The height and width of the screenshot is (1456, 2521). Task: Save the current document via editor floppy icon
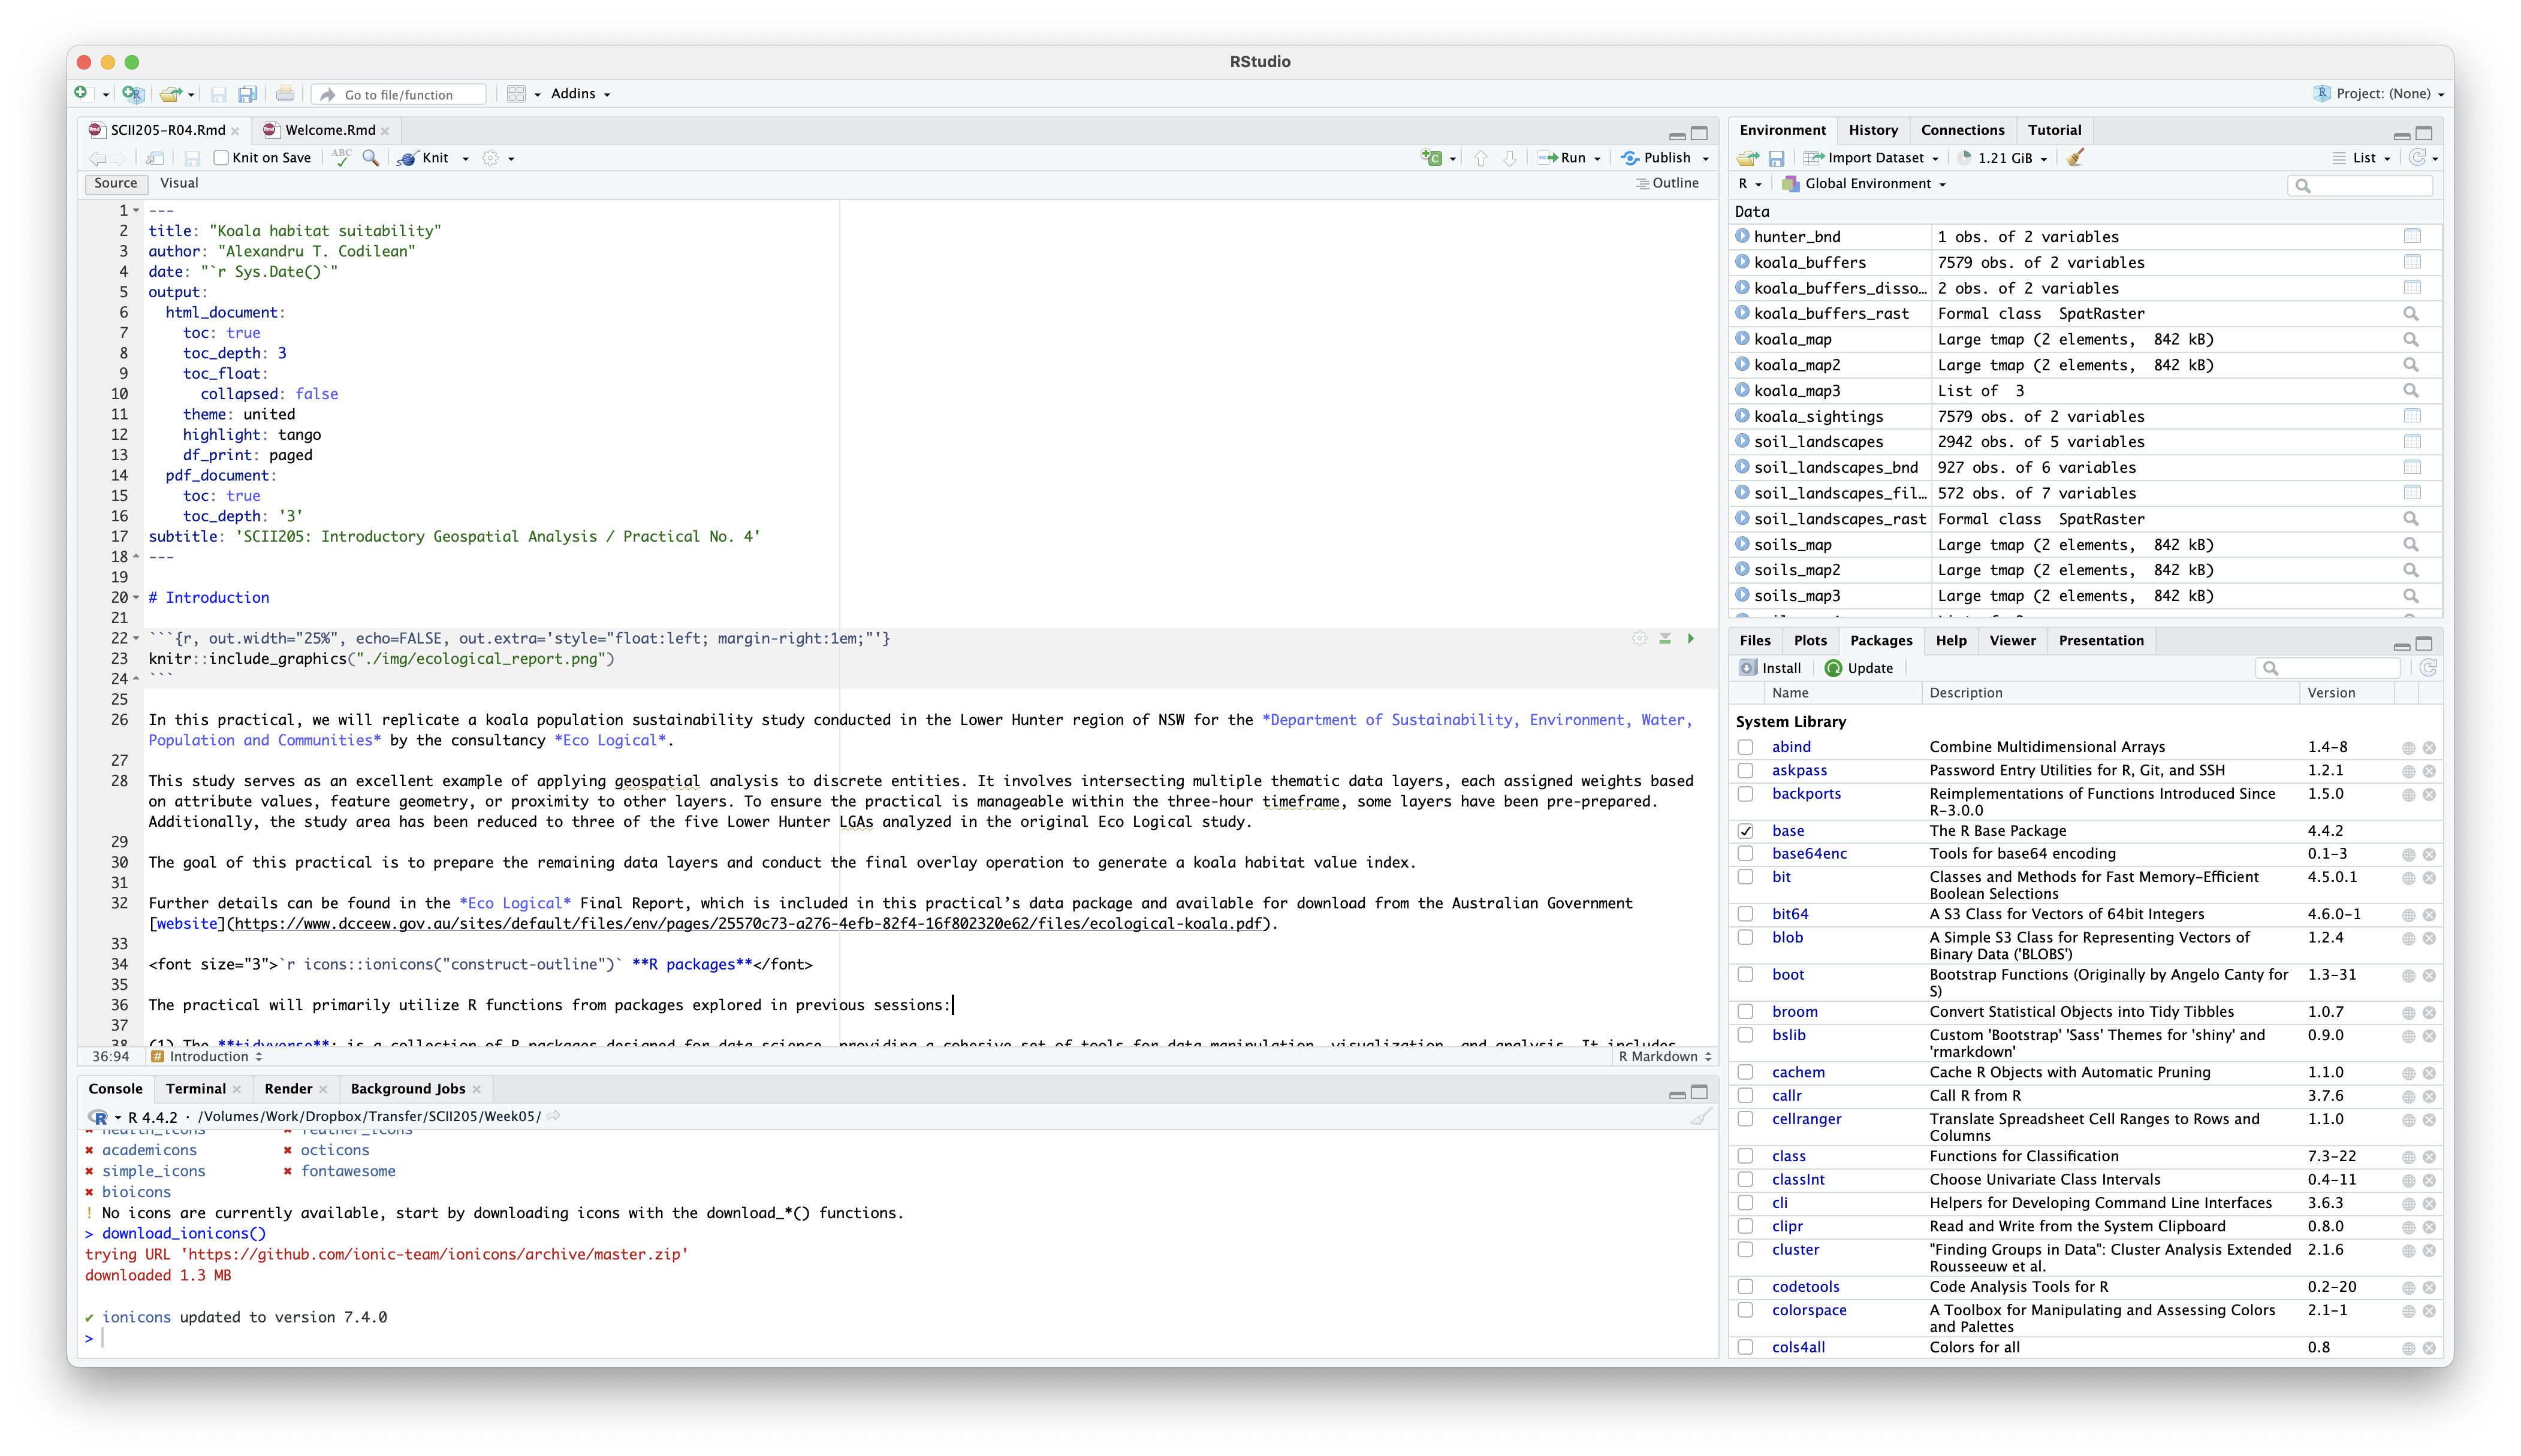(x=192, y=158)
